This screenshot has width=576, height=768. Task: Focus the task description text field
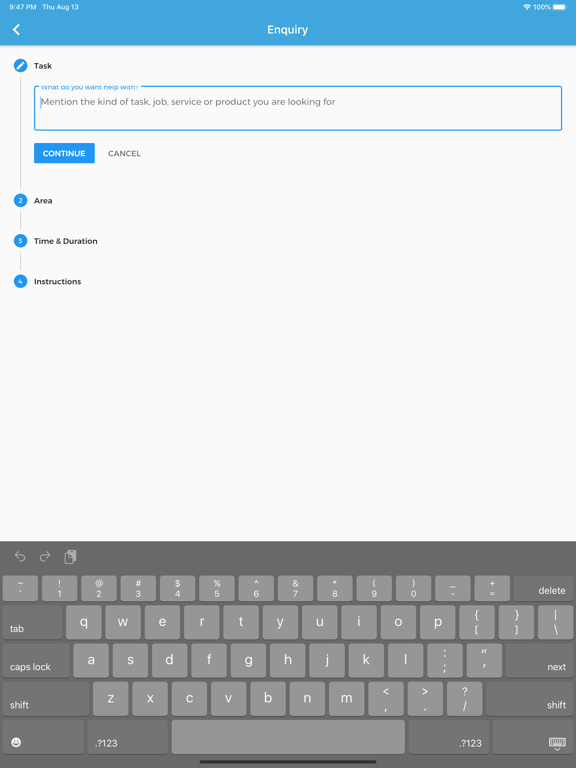(x=298, y=108)
